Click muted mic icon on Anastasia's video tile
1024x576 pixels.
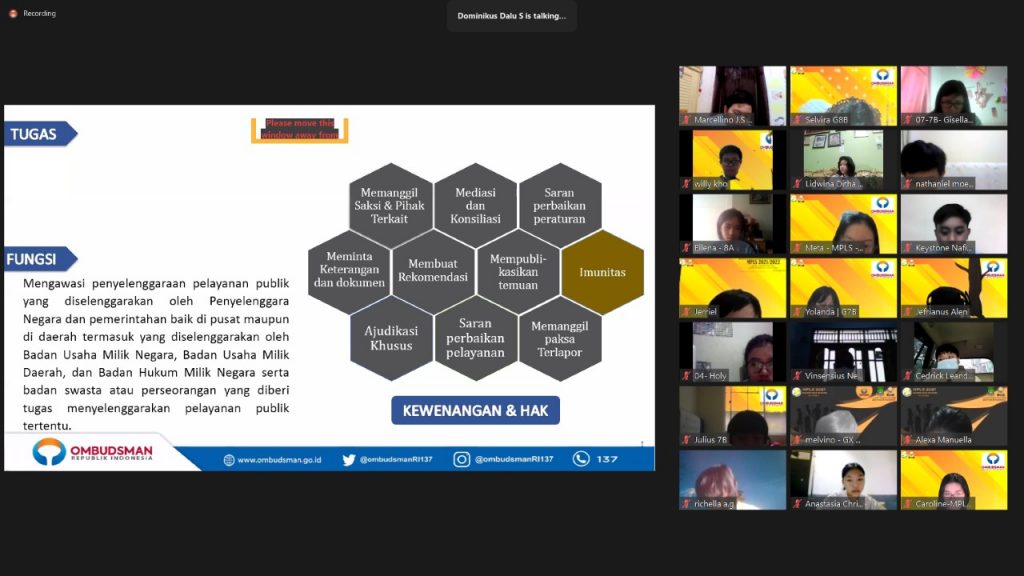tap(797, 504)
